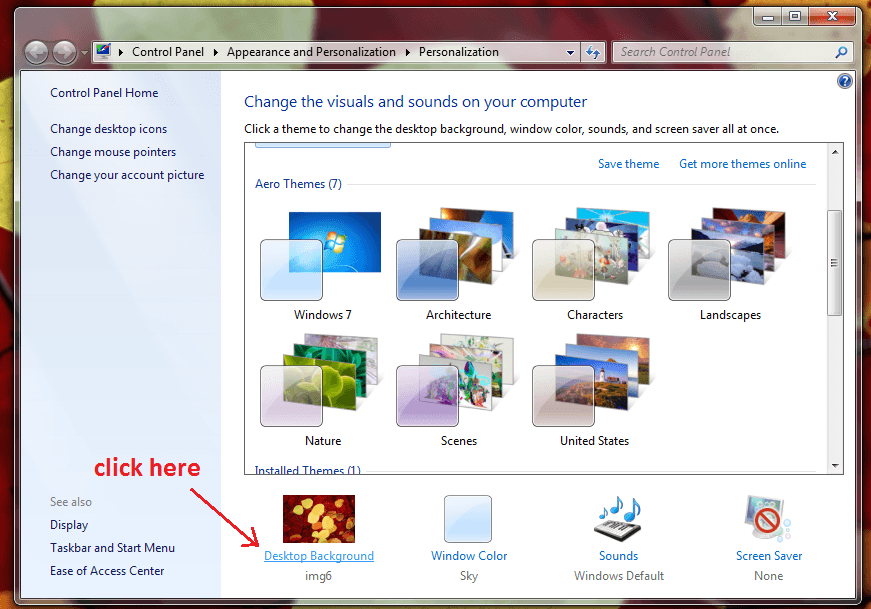The image size is (871, 609).
Task: Open Change your account picture
Action: (x=127, y=175)
